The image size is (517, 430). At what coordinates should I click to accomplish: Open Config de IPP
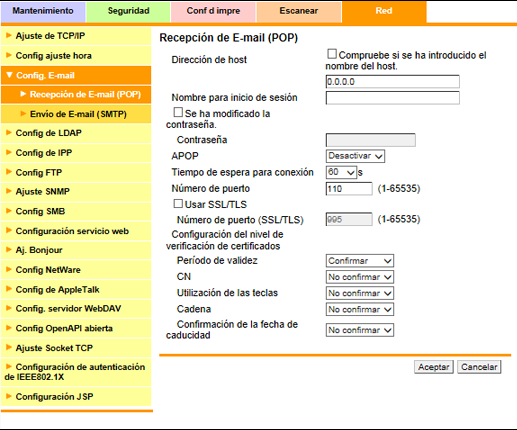click(x=76, y=153)
